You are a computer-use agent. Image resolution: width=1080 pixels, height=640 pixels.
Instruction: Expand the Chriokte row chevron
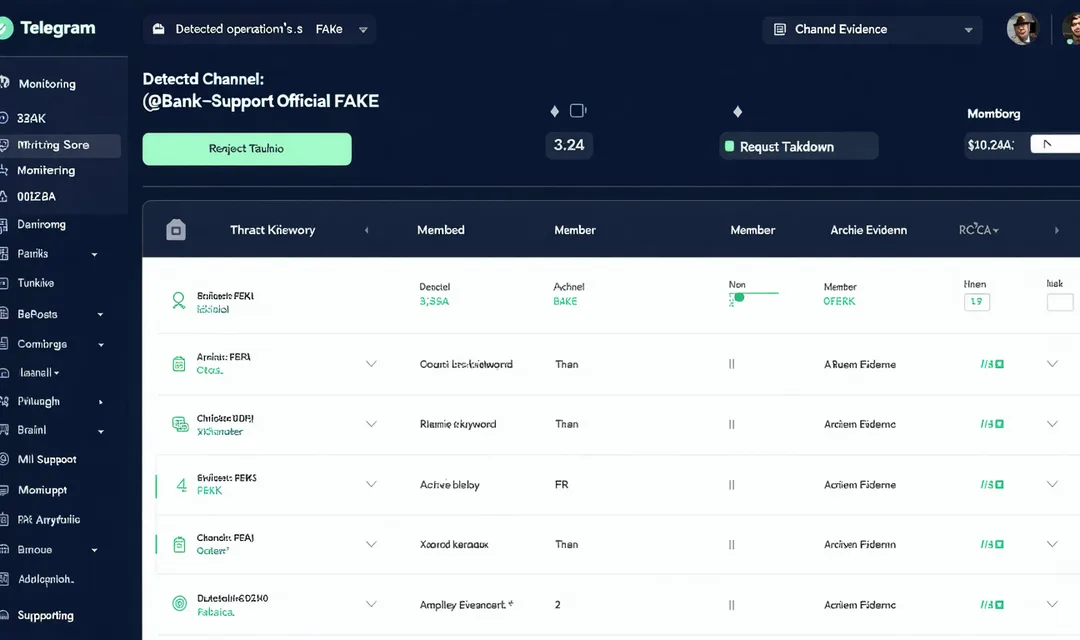click(x=371, y=424)
